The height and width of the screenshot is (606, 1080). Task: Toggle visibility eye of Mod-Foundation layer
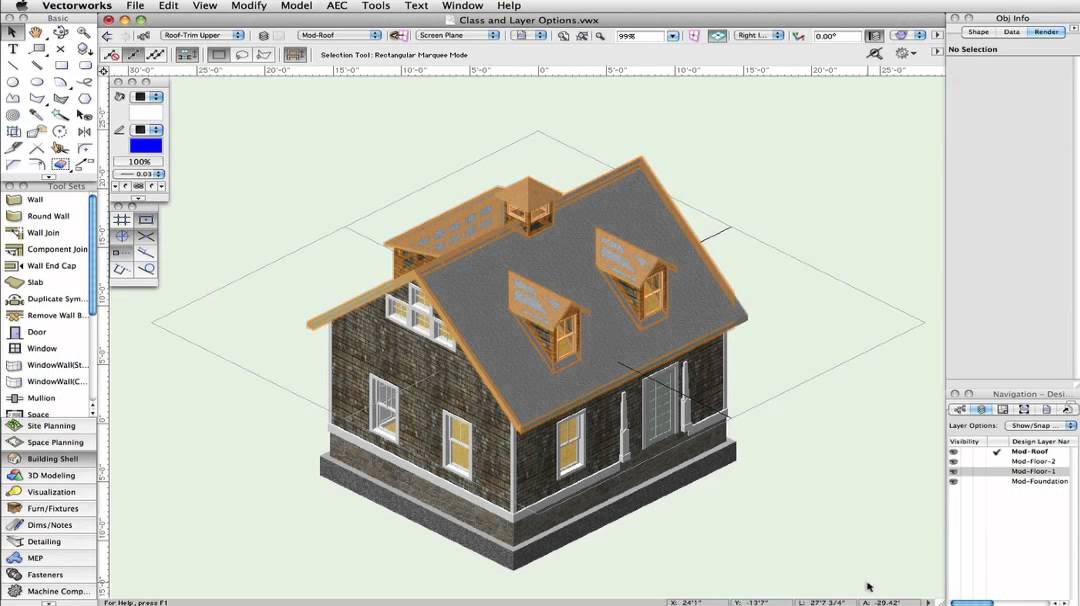953,481
